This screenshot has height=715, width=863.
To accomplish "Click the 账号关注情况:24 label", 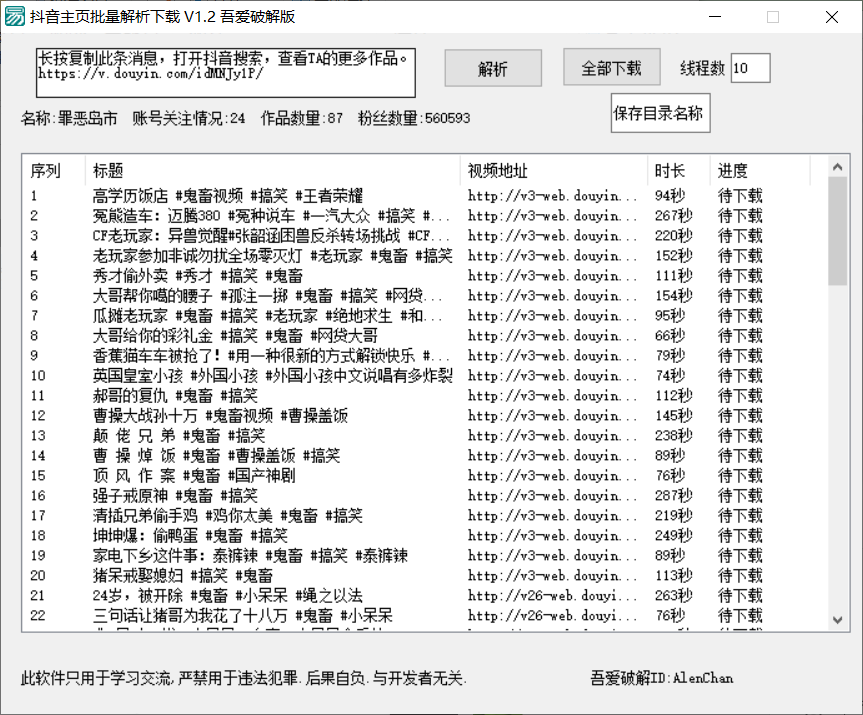I will coord(189,118).
